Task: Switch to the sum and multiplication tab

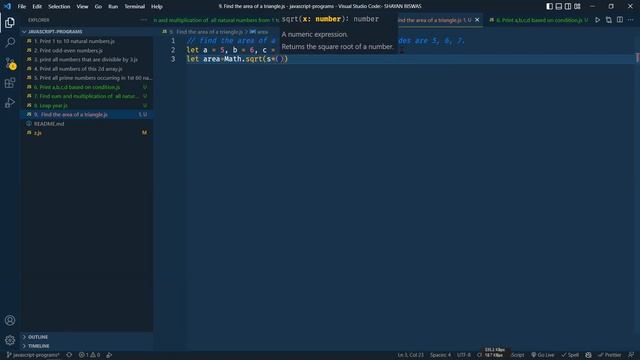Action: (x=216, y=20)
